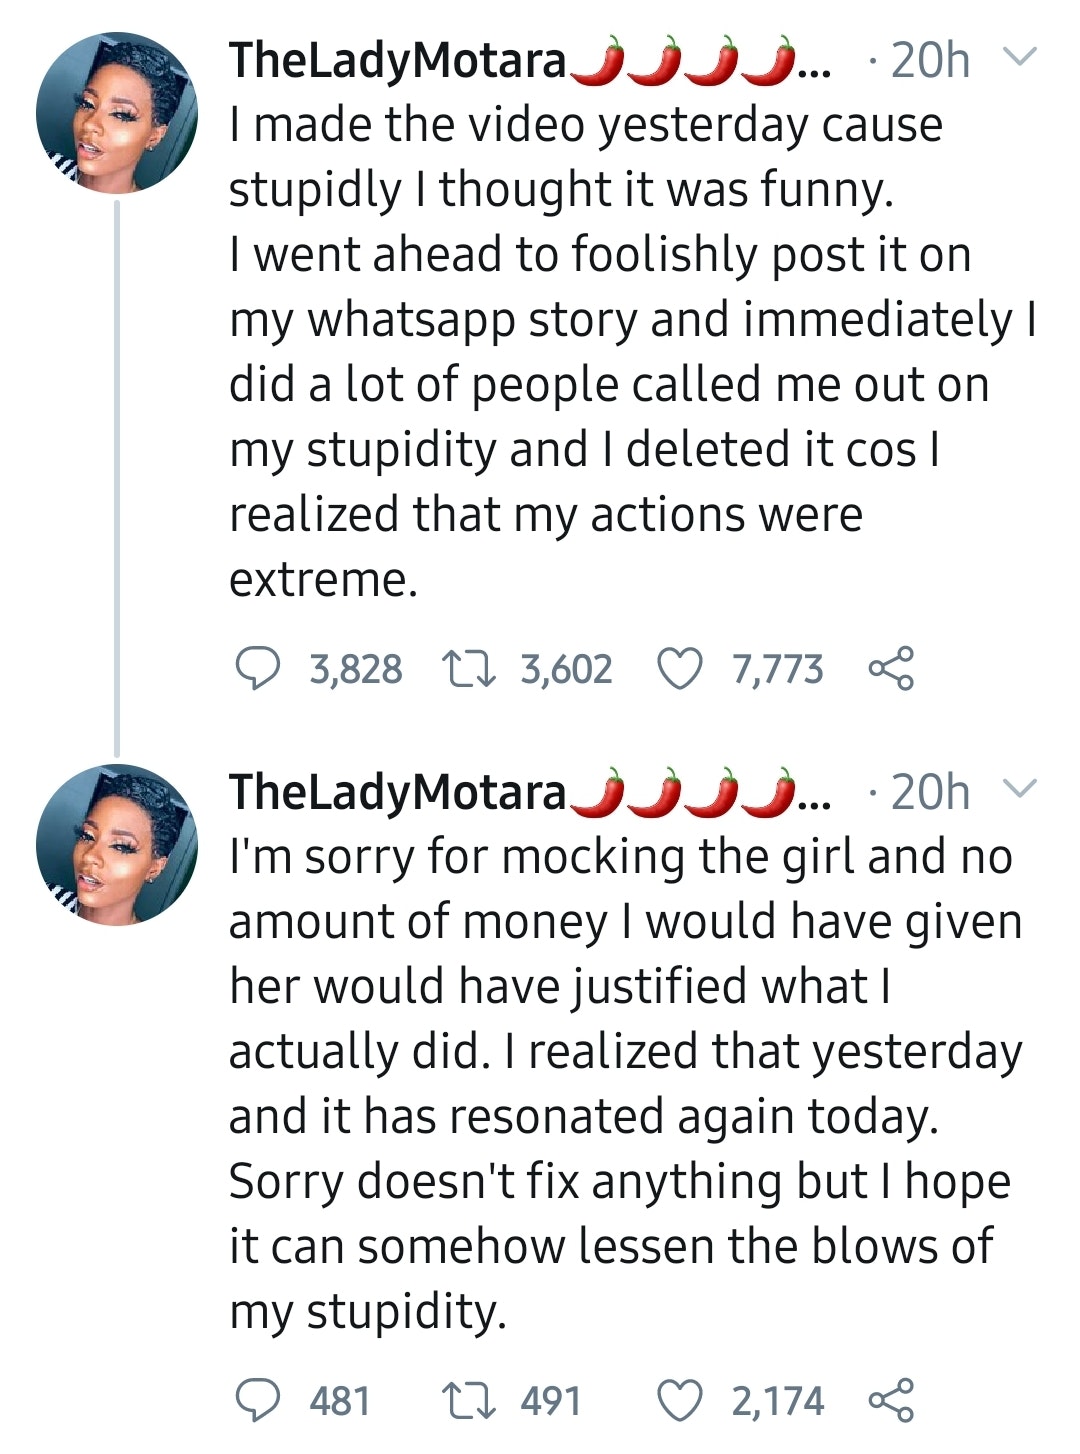This screenshot has height=1454, width=1080.
Task: Open the first tweet's chevron options menu
Action: [1019, 58]
